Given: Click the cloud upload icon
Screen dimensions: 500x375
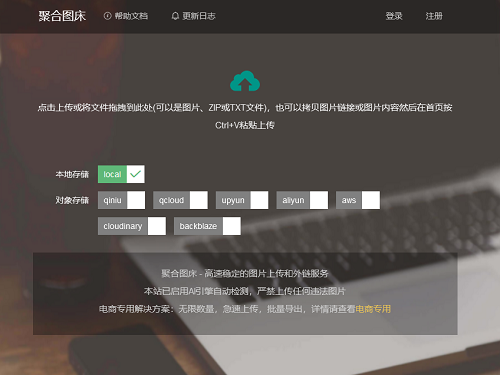Looking at the screenshot, I should [245, 81].
